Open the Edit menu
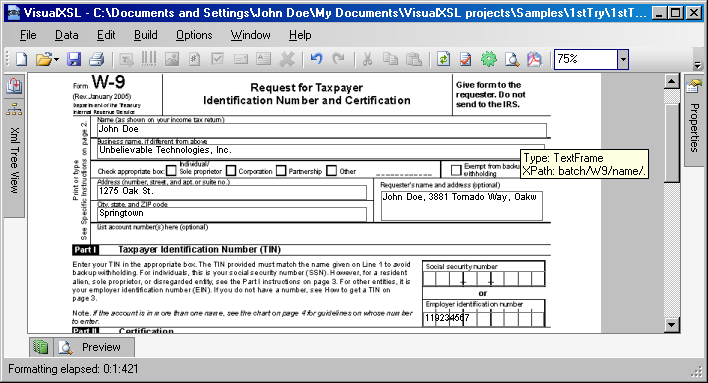 click(x=106, y=35)
